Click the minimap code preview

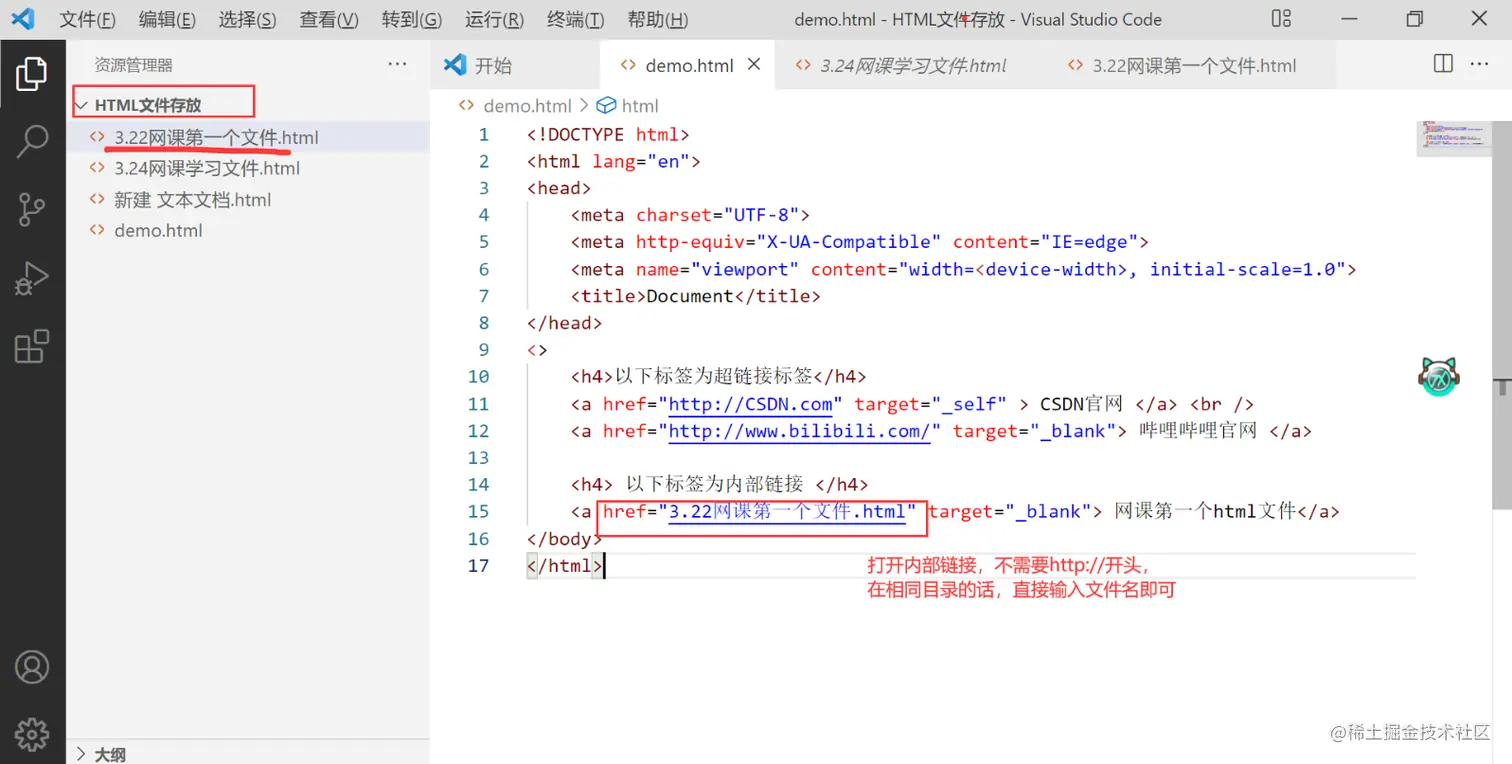click(x=1455, y=139)
